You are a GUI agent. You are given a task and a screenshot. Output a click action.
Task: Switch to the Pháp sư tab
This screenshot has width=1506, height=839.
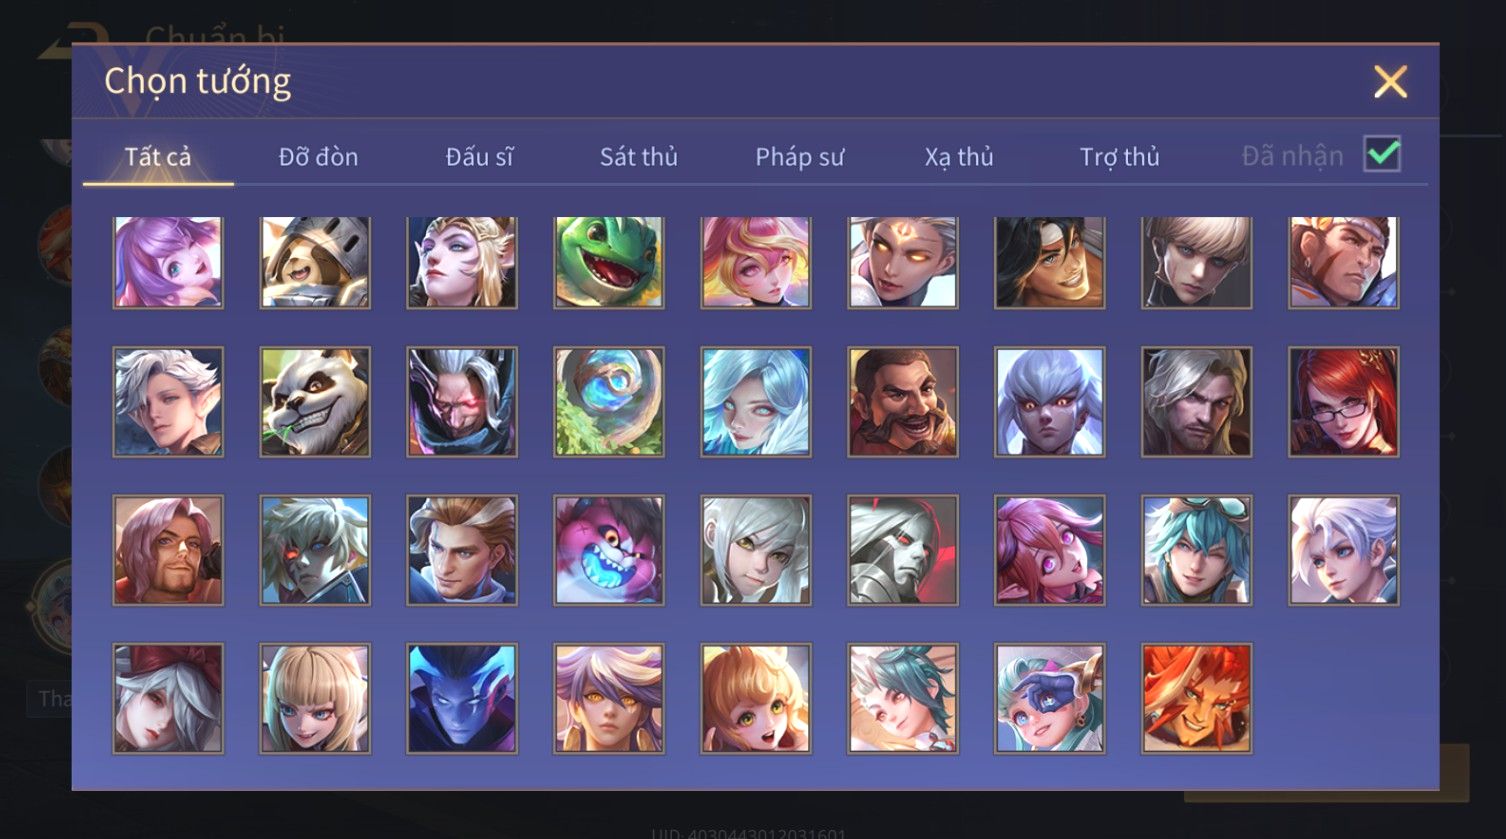[x=799, y=157]
